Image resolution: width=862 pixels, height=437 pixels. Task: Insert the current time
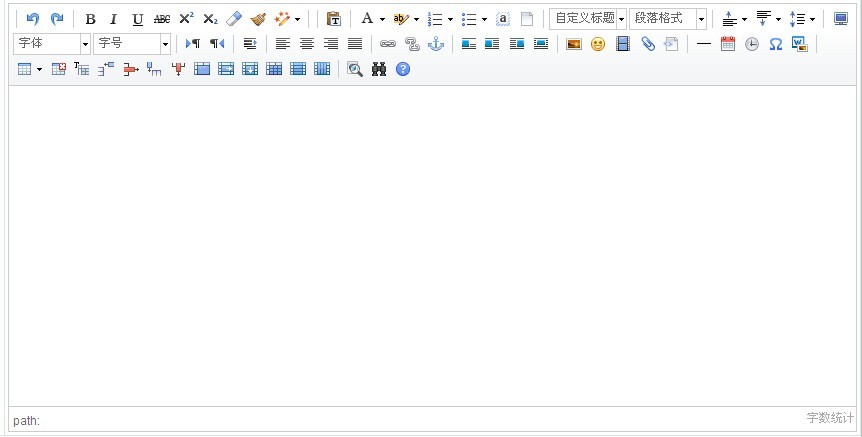coord(752,44)
